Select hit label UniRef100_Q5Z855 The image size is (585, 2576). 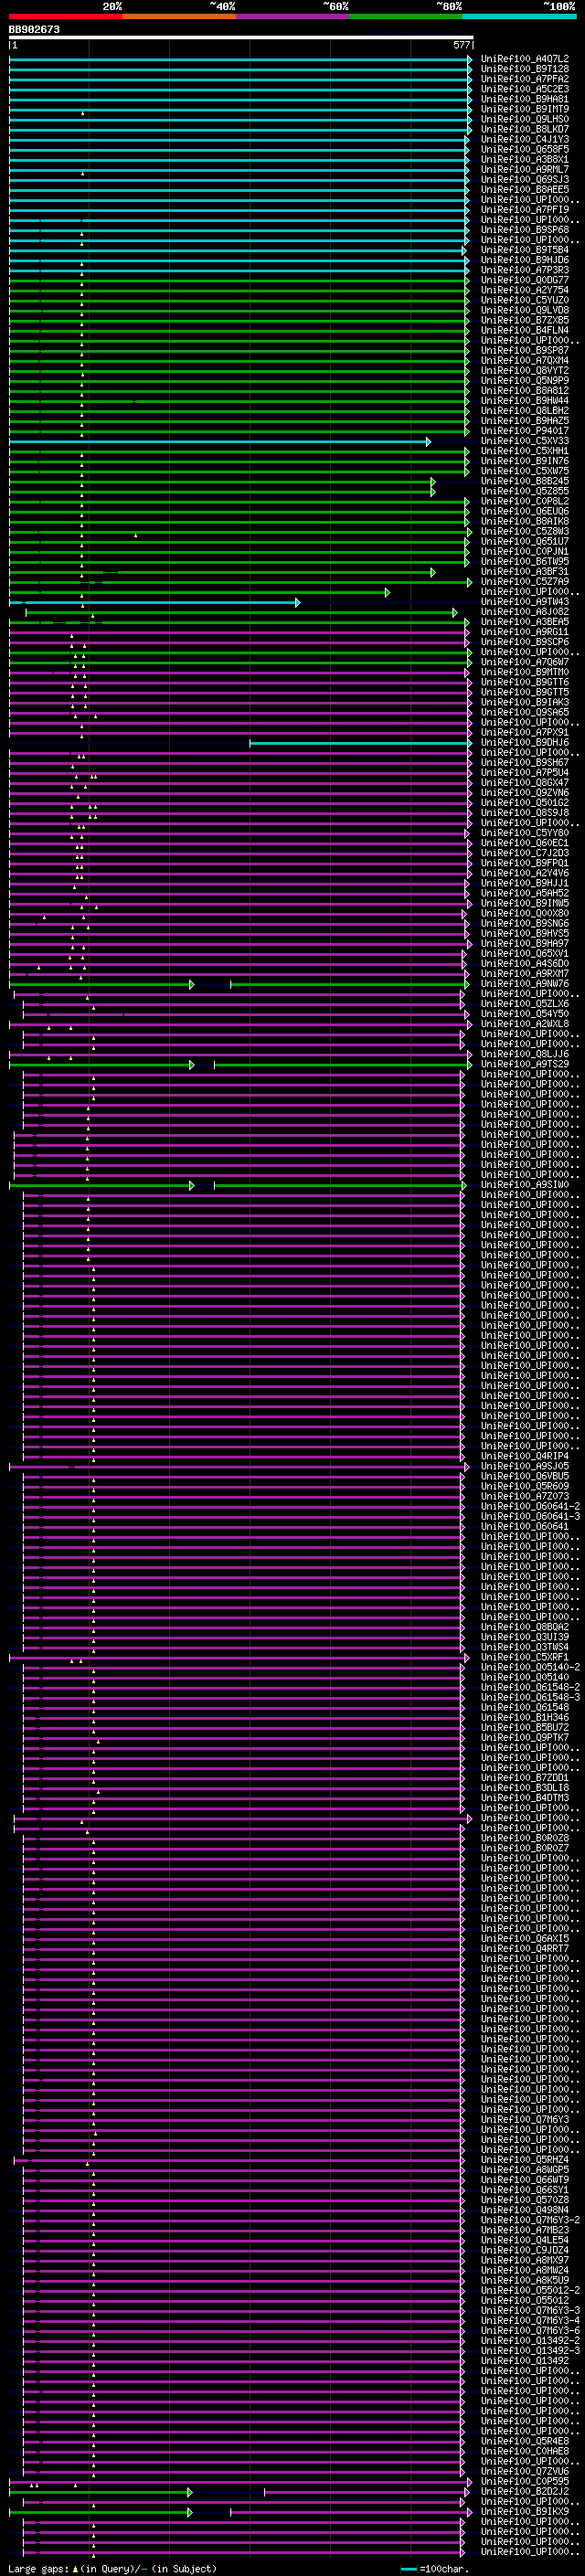tap(525, 491)
